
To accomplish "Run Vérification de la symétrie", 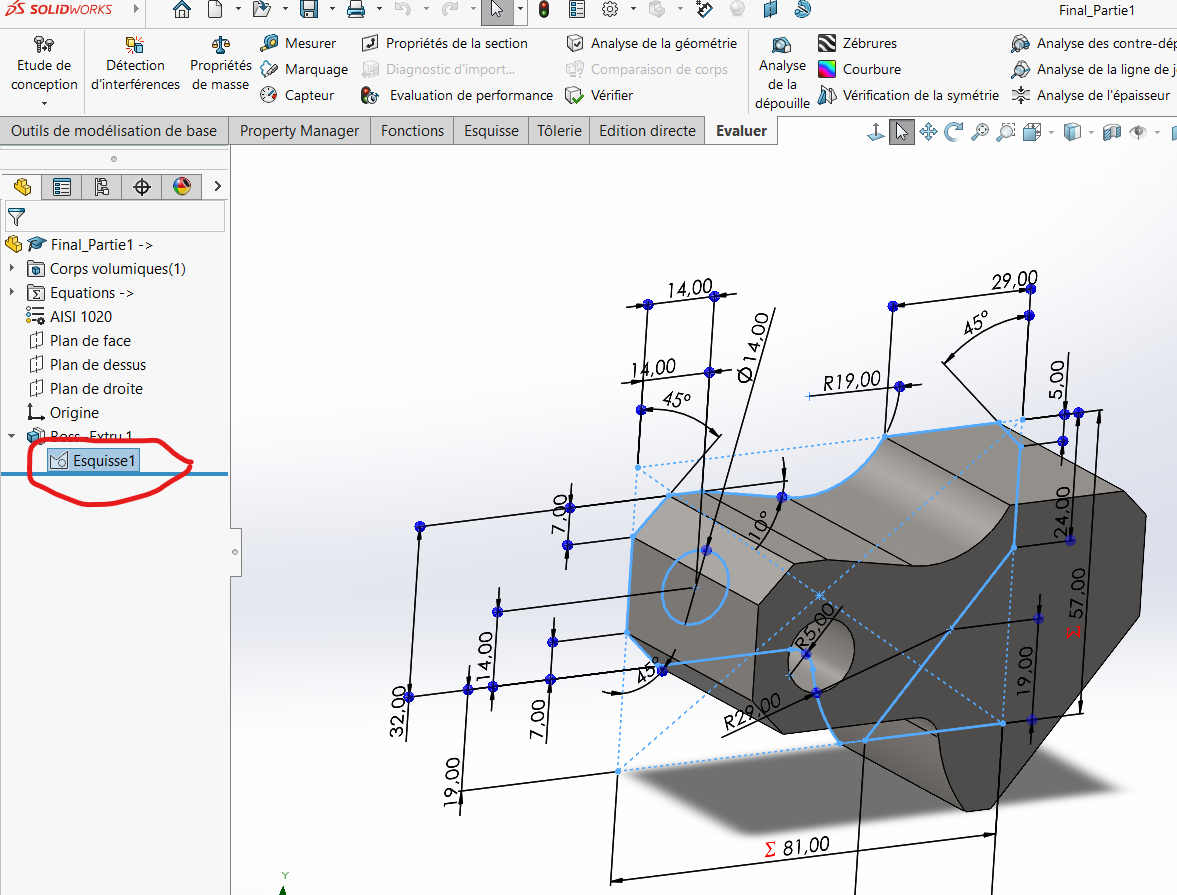I will (x=908, y=95).
